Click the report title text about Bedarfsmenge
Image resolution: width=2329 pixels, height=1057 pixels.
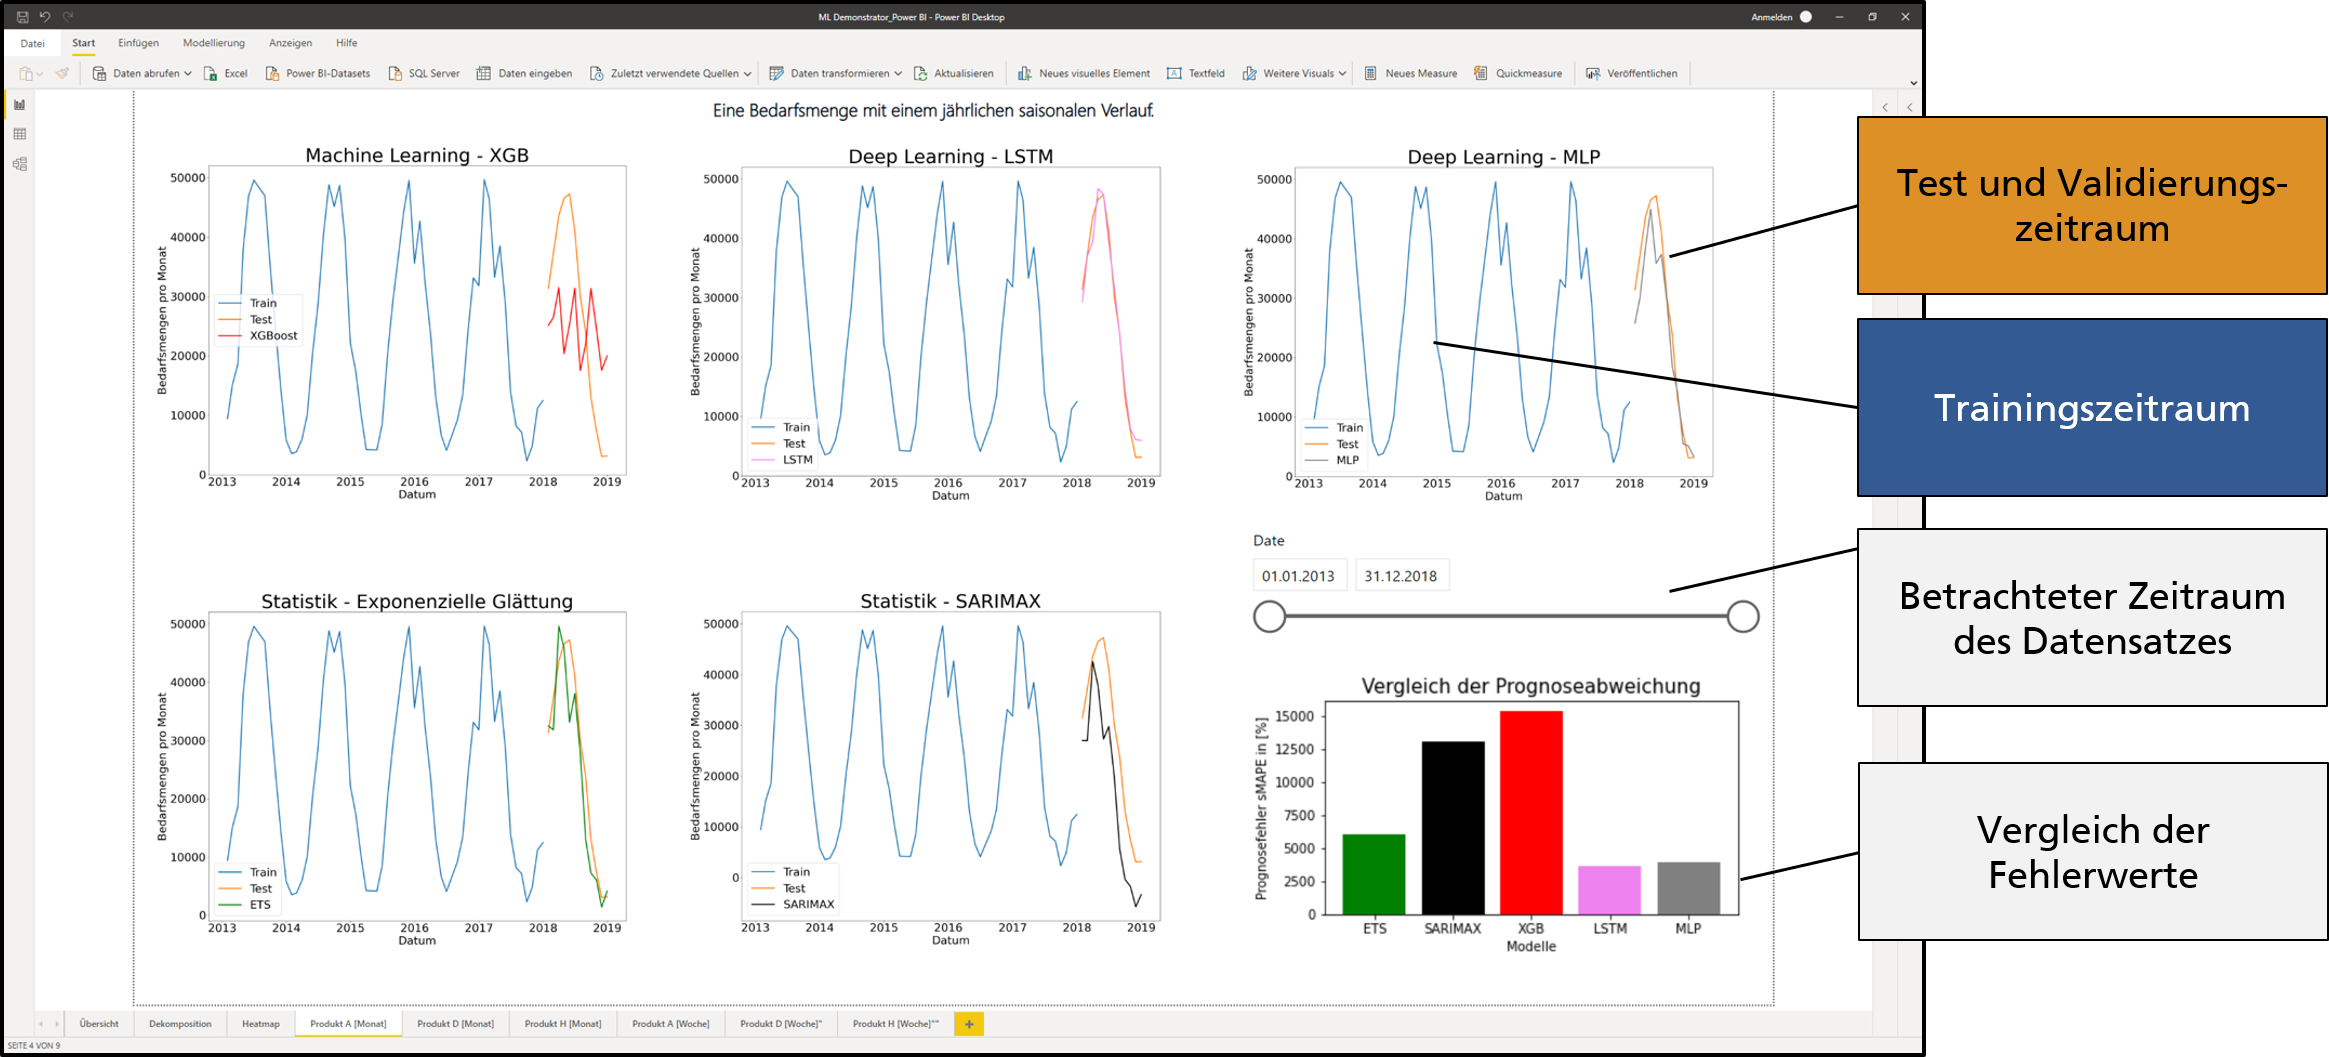tap(933, 111)
